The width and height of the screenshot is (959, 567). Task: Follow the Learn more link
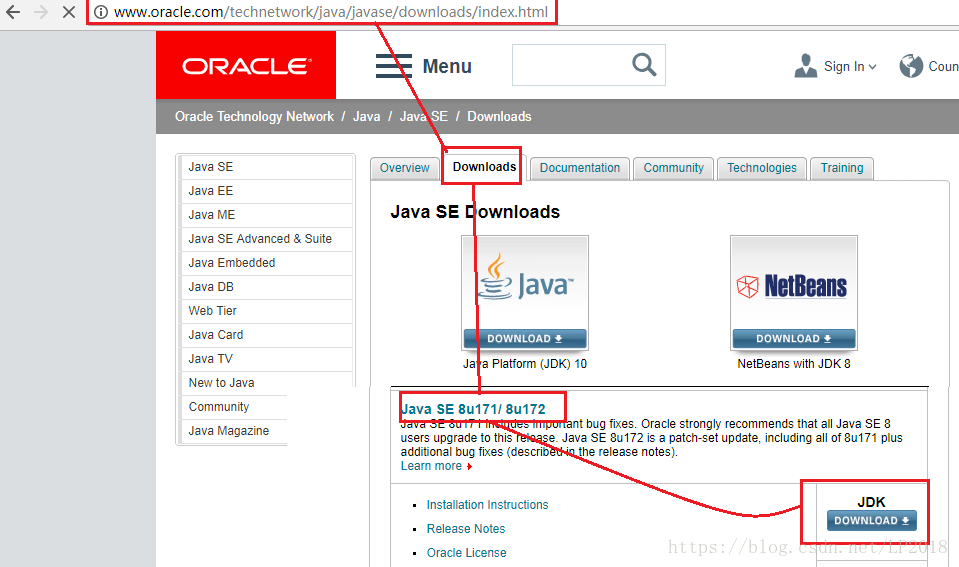[x=431, y=466]
